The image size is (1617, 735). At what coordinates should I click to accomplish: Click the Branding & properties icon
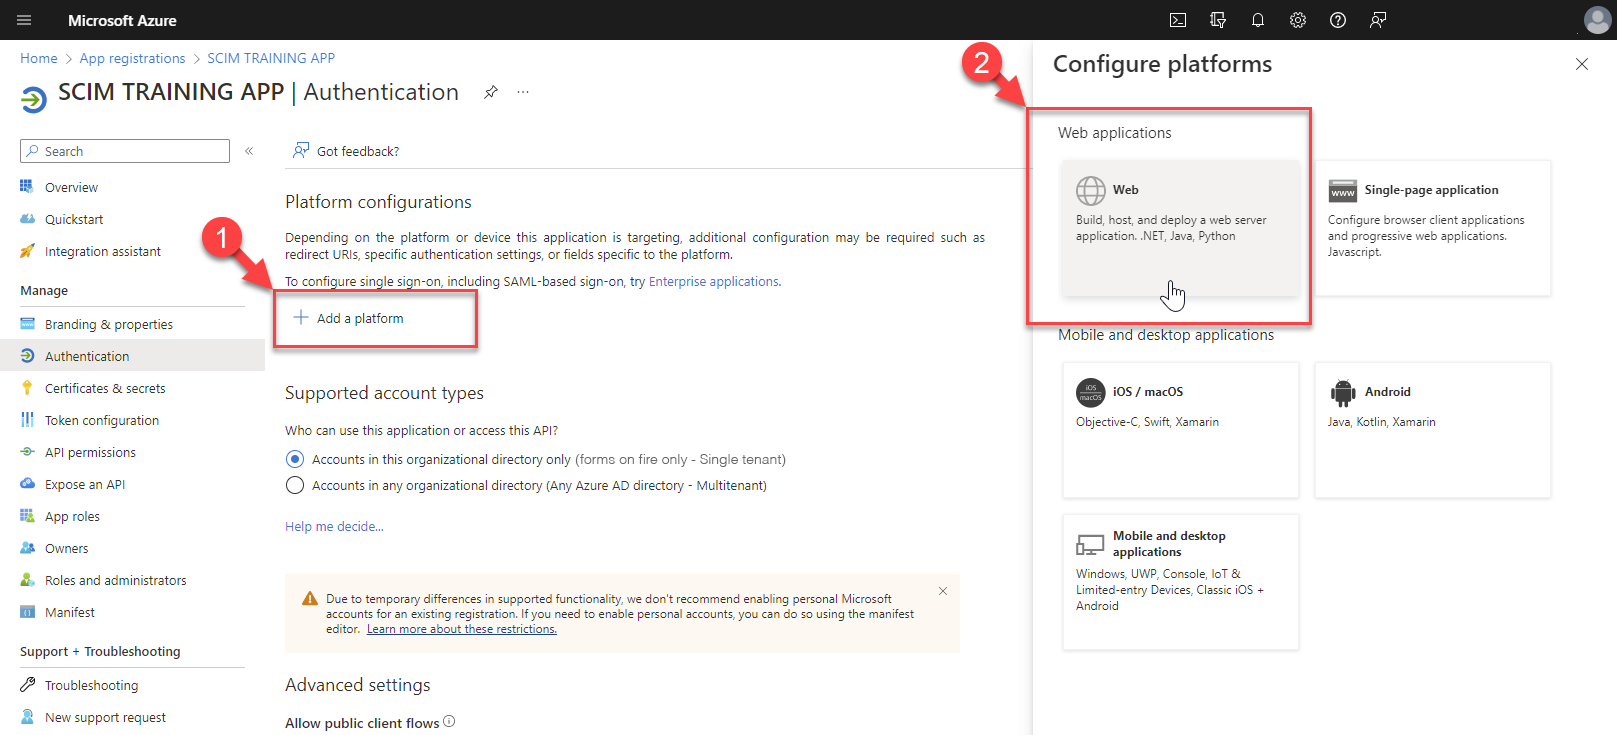click(x=27, y=324)
